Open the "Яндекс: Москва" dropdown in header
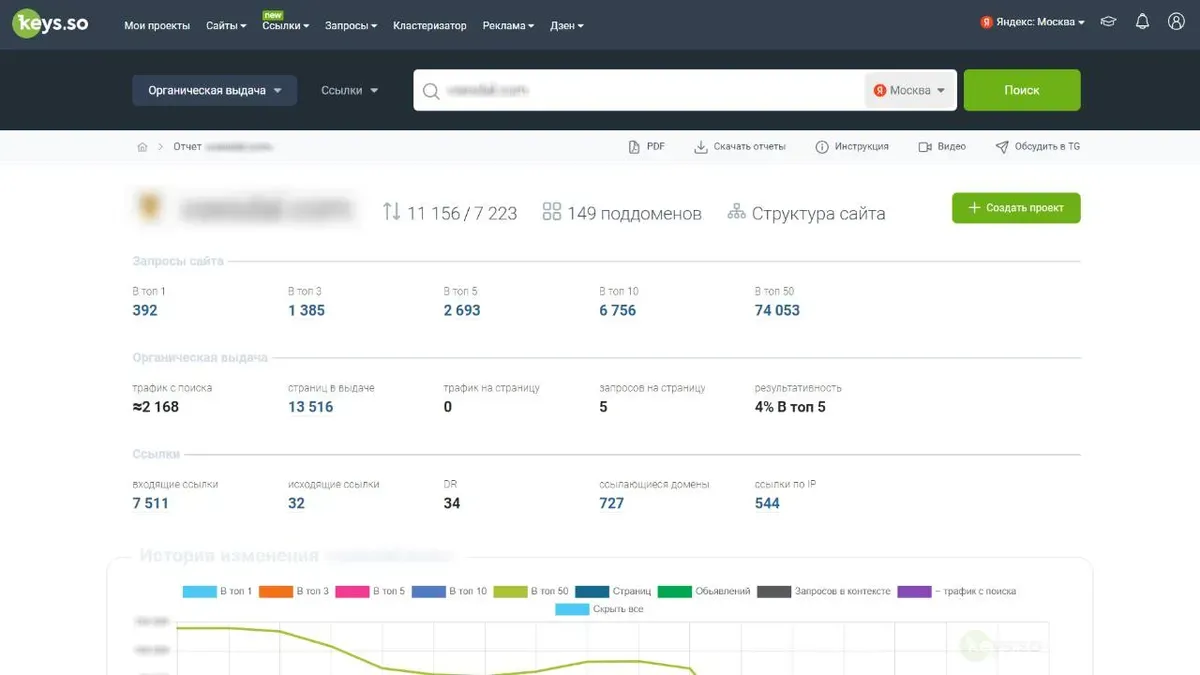Image resolution: width=1200 pixels, height=675 pixels. pos(1033,22)
